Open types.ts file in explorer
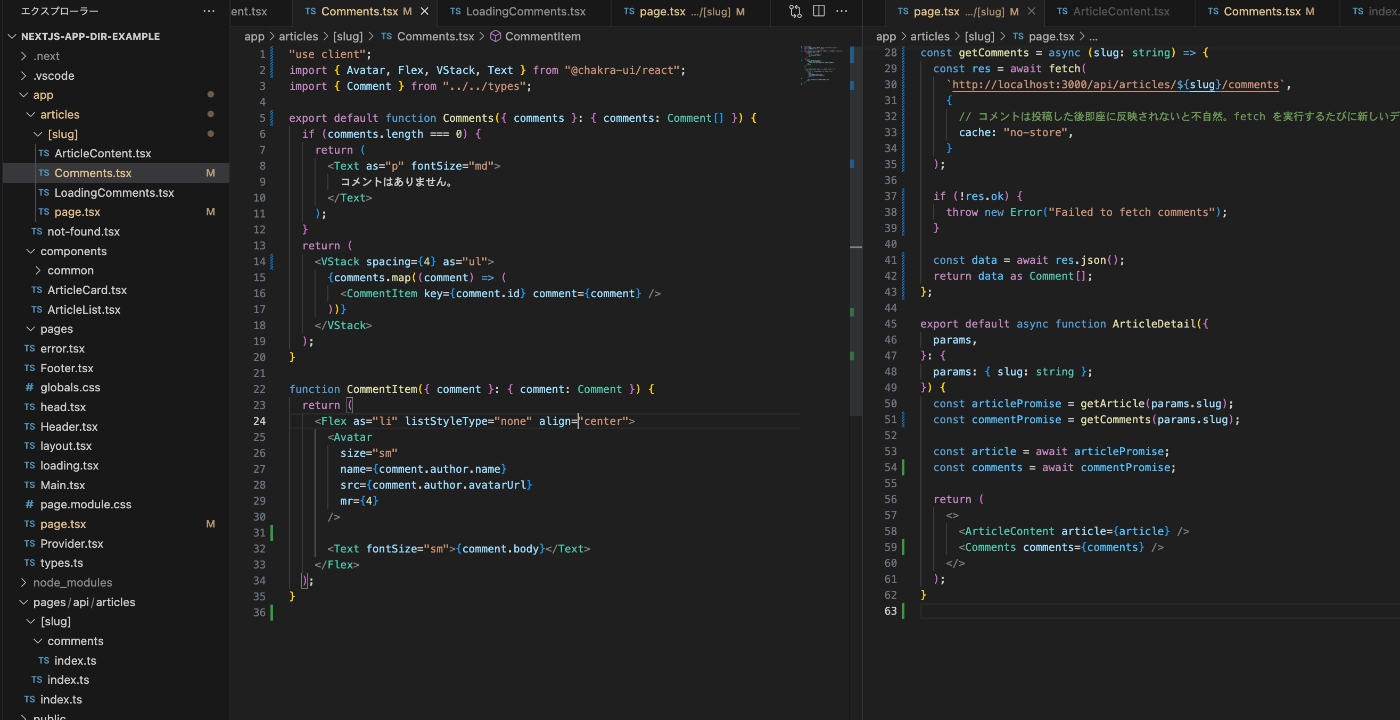 pos(61,563)
